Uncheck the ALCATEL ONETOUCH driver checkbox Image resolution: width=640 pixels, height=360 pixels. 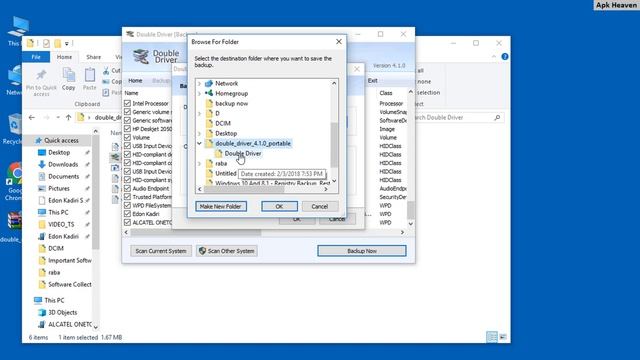coord(127,222)
